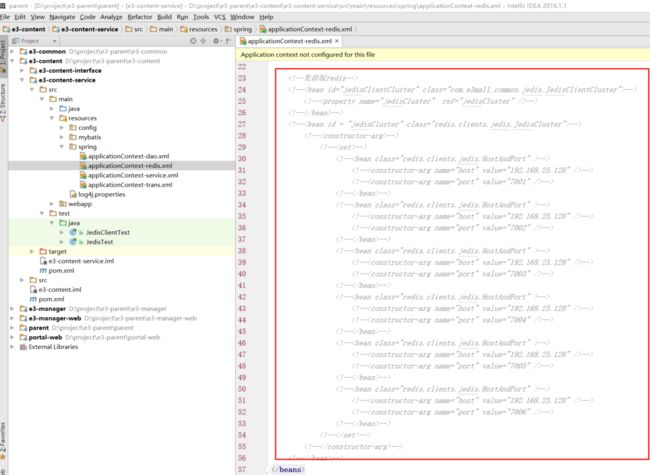Expand the webapp folder arrow

coord(52,204)
